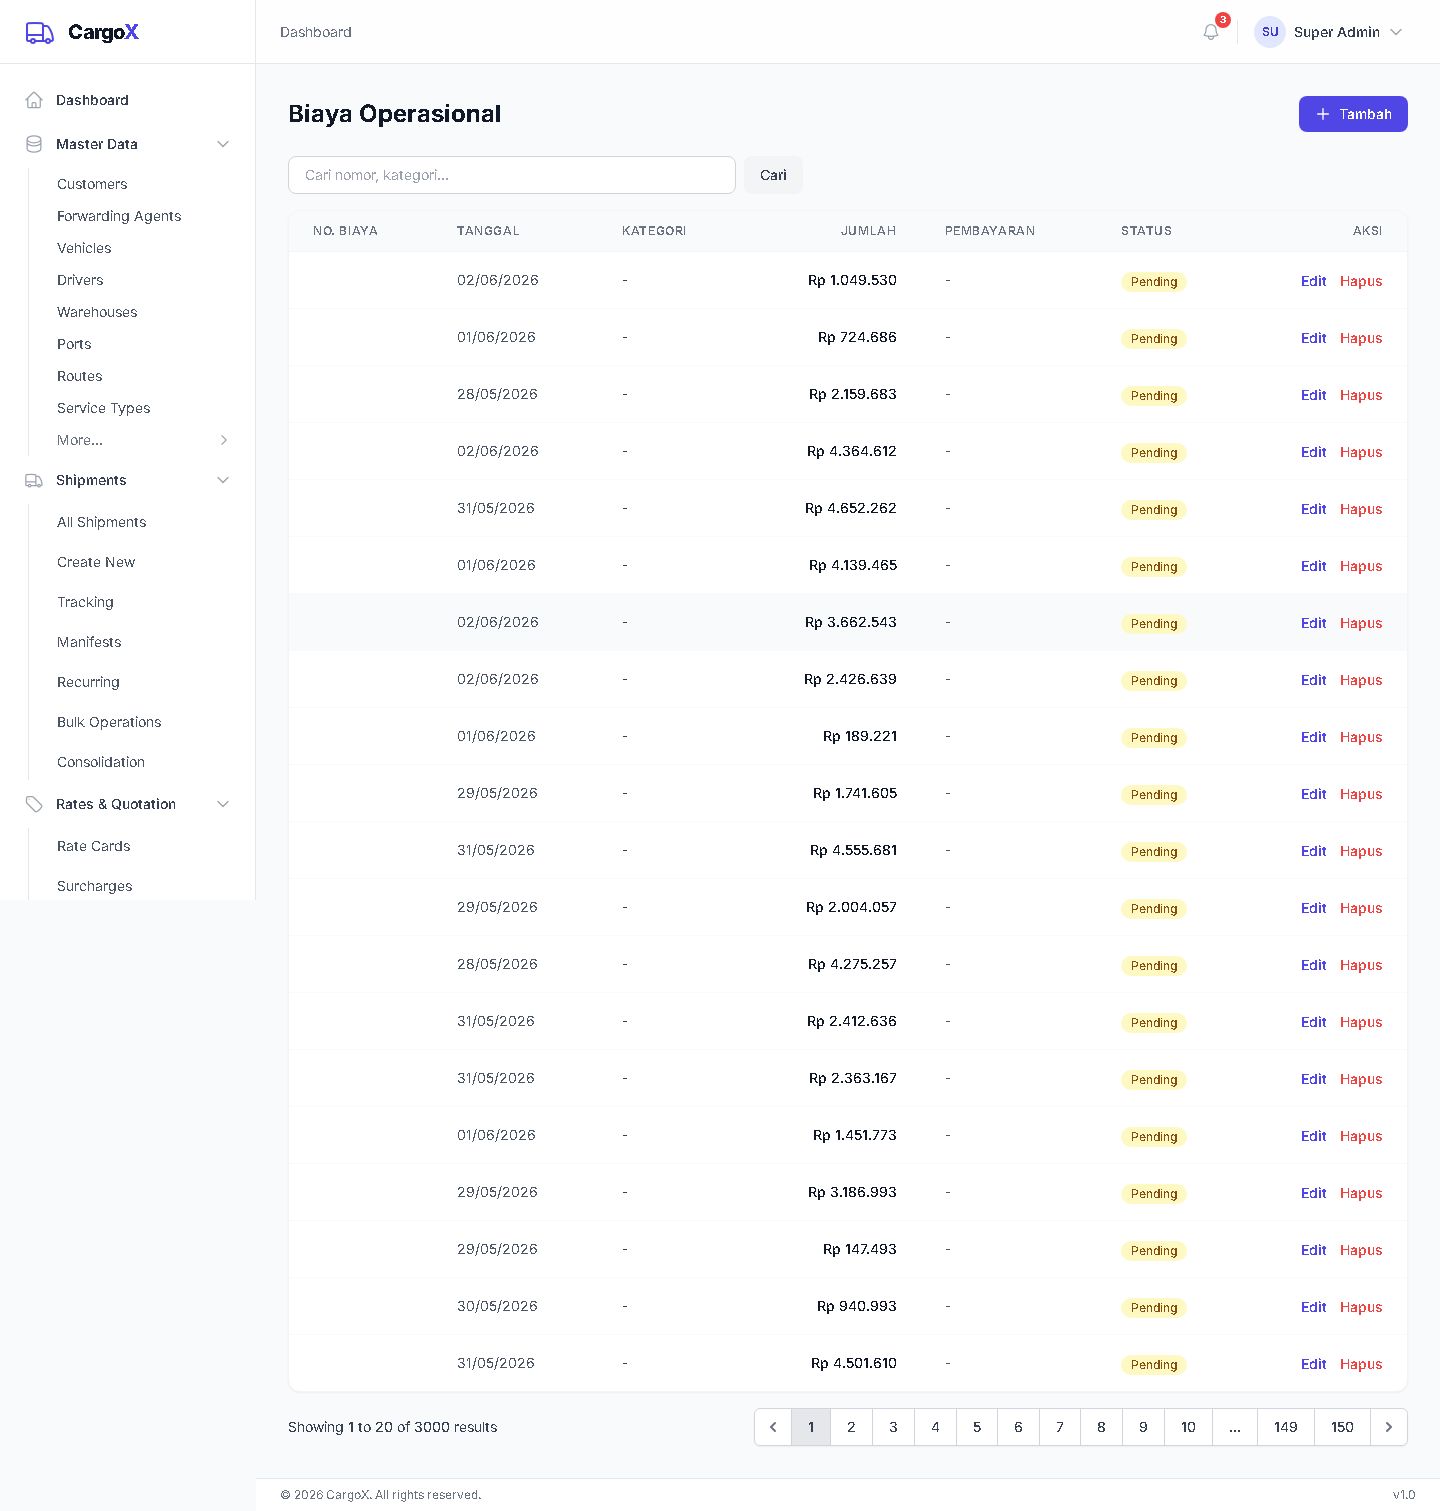The height and width of the screenshot is (1511, 1440).
Task: Open Routes in the sidebar
Action: tap(80, 376)
